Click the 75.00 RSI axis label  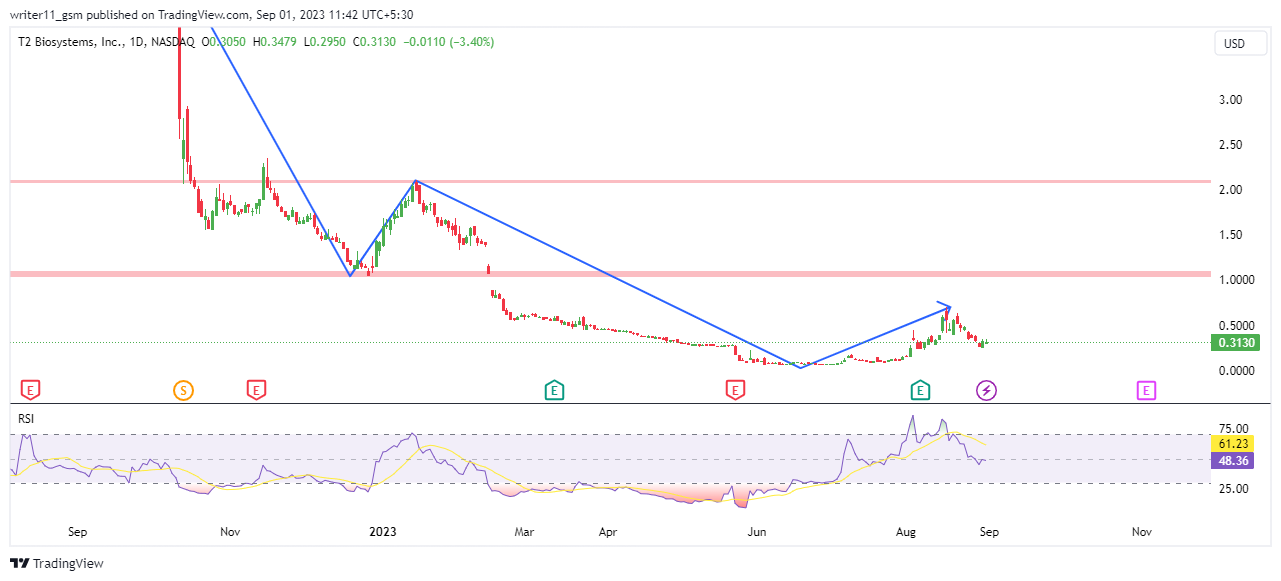tap(1232, 428)
